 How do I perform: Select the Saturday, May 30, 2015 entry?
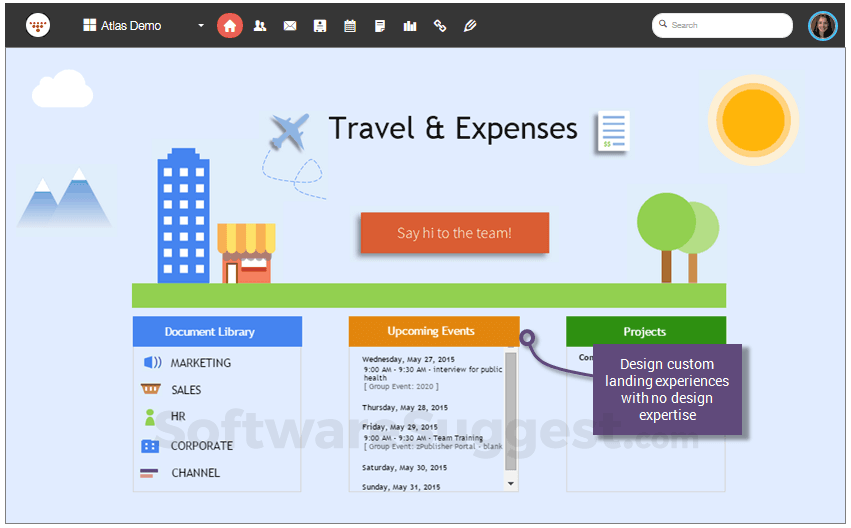click(404, 468)
